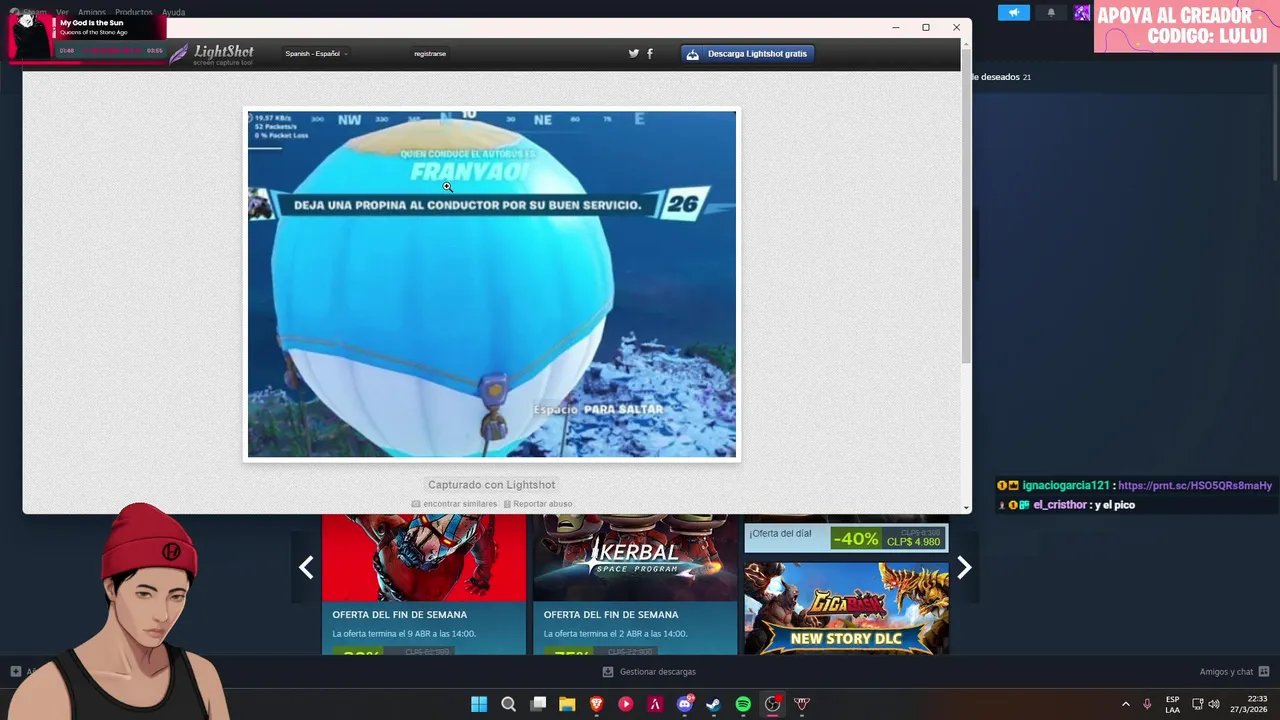Open the volume tray icon
This screenshot has width=1280, height=720.
point(1214,704)
